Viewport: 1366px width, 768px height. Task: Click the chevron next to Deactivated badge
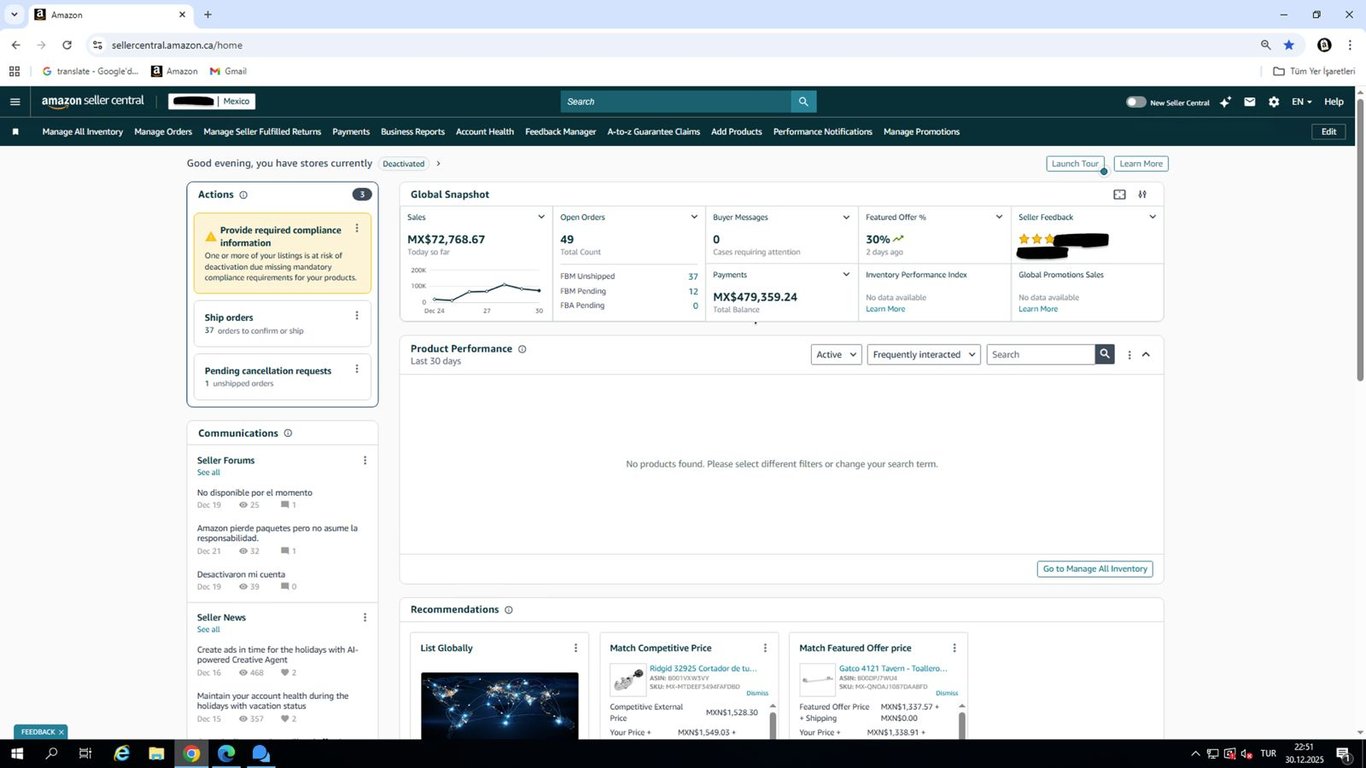point(438,164)
